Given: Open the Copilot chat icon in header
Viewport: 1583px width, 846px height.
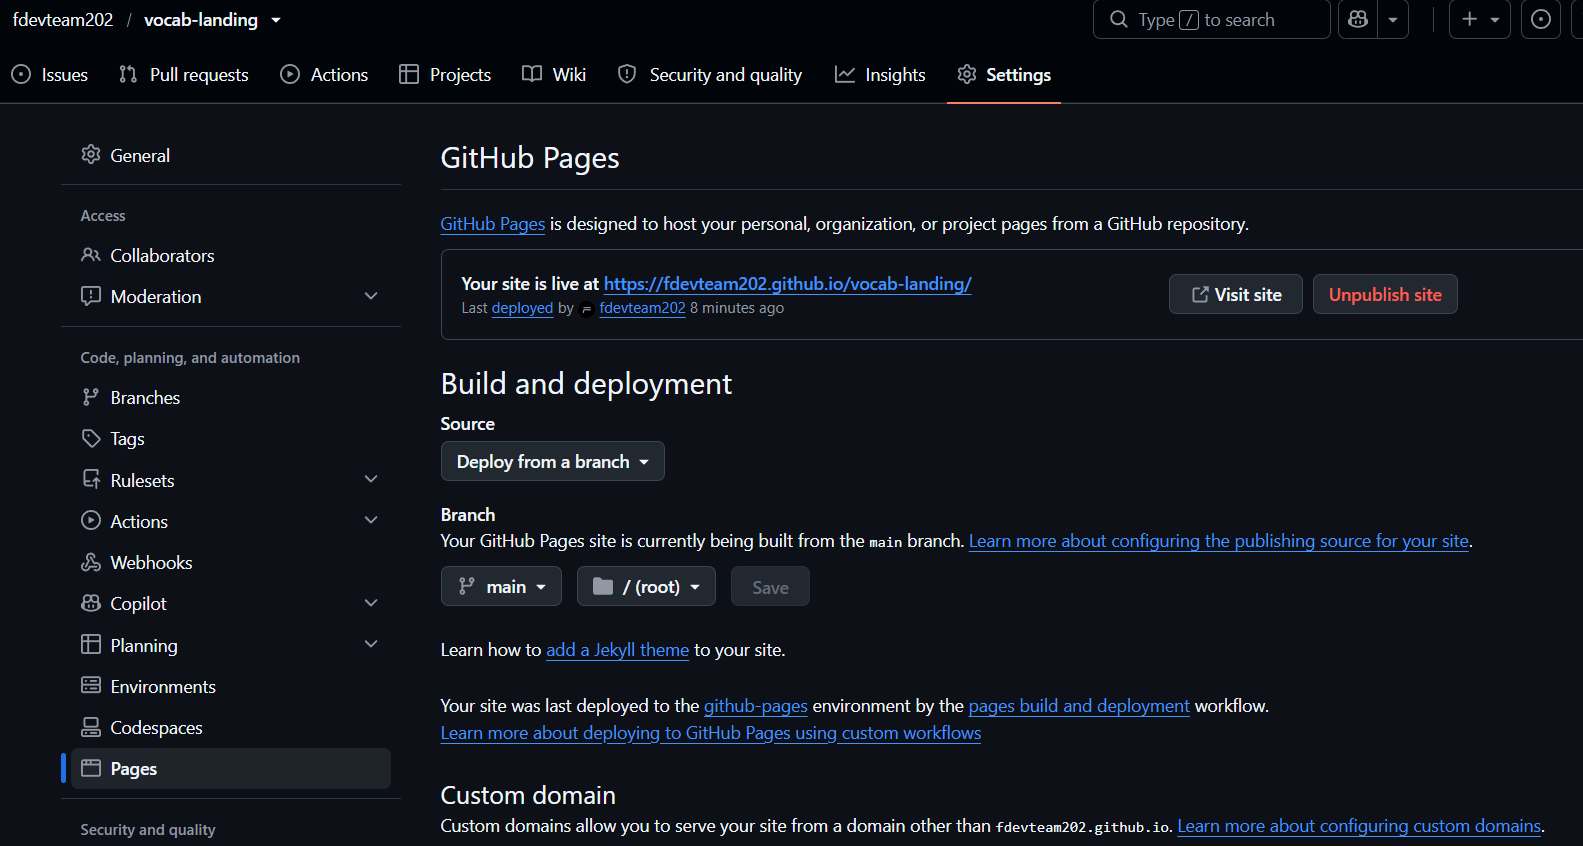Looking at the screenshot, I should pos(1358,20).
